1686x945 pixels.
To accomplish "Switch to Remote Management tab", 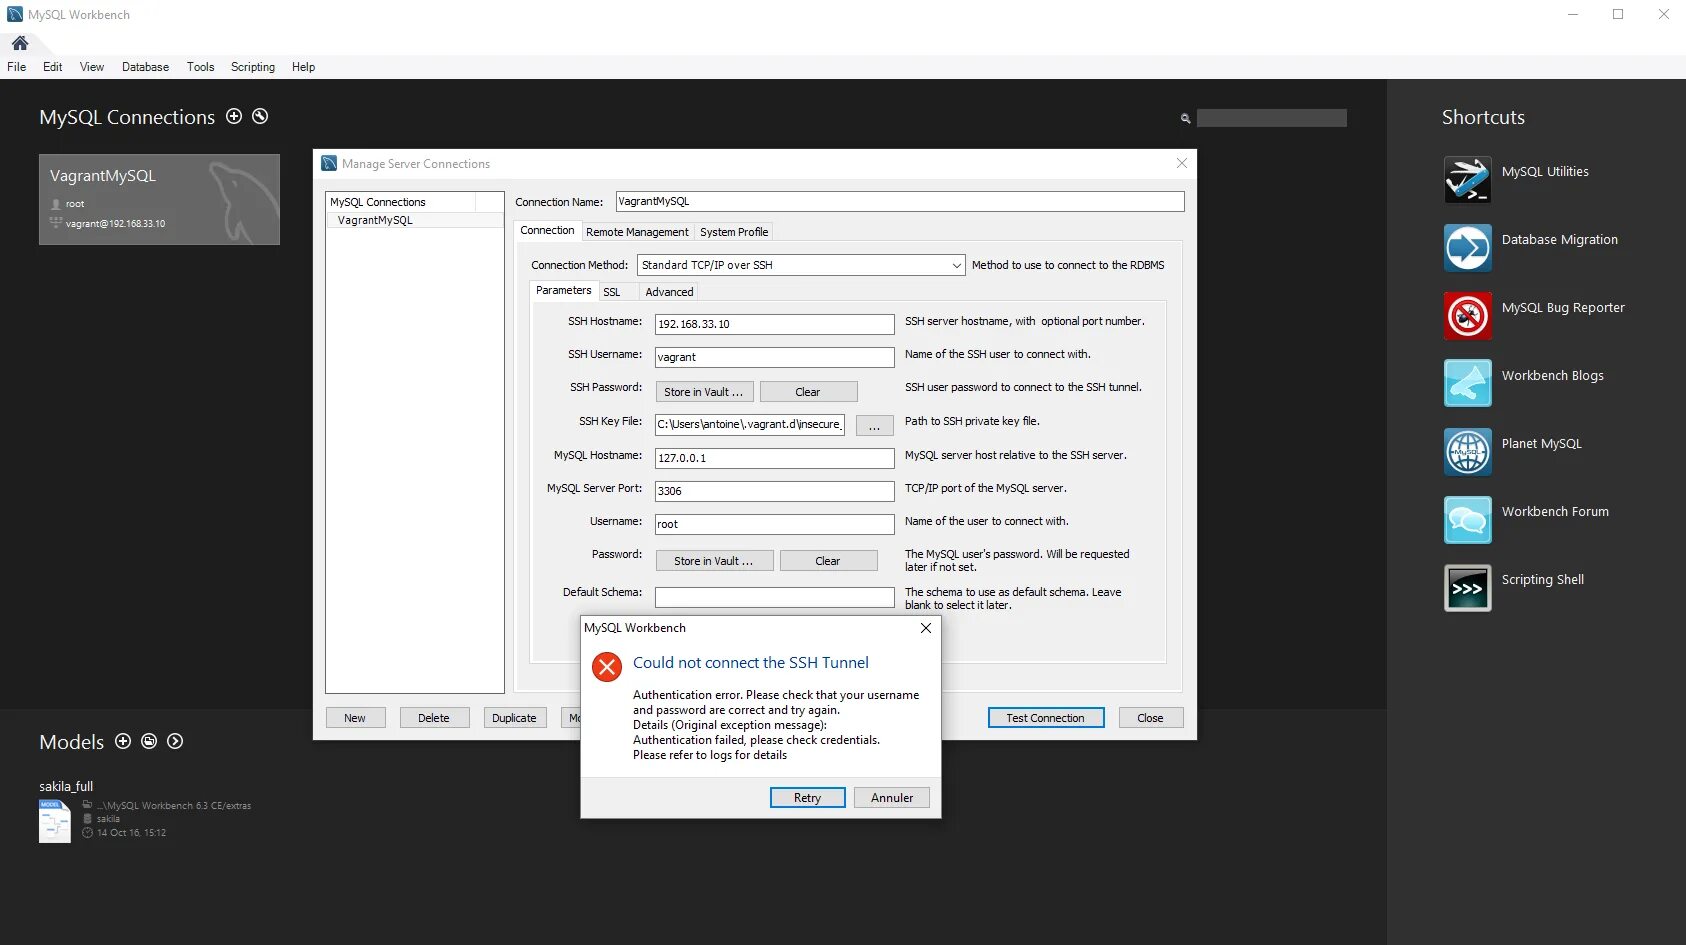I will coord(637,232).
